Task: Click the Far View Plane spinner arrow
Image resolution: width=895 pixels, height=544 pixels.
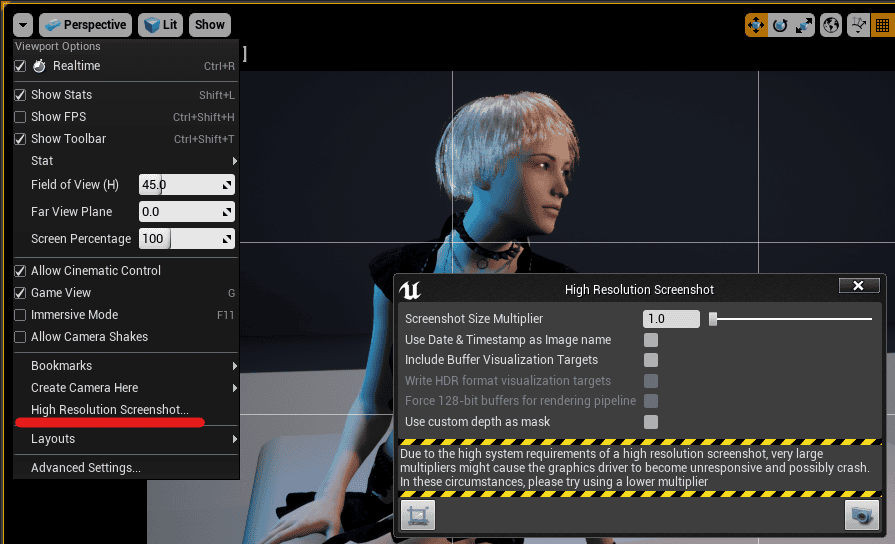Action: point(227,212)
